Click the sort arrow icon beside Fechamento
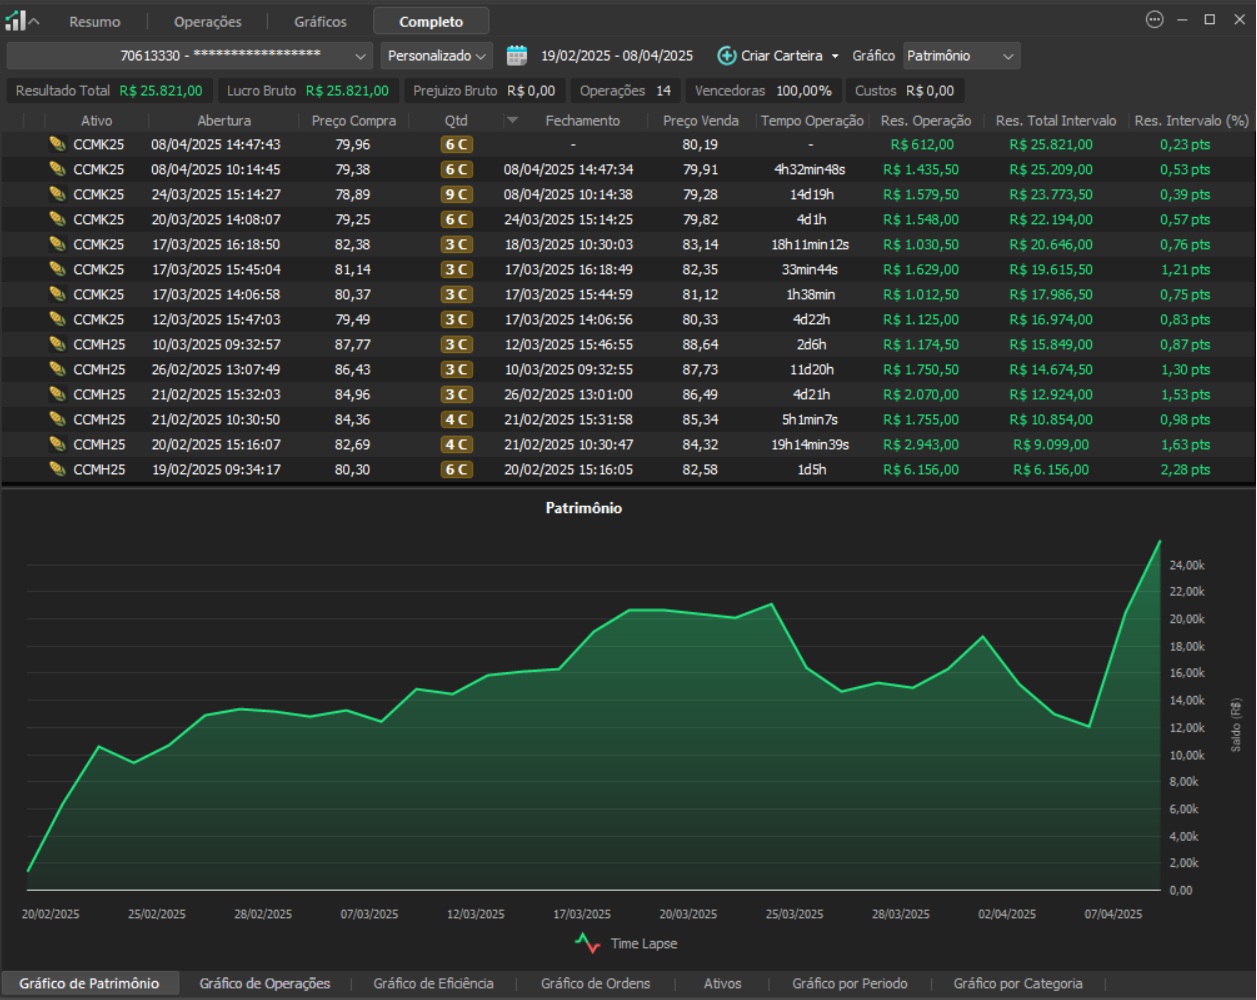The height and width of the screenshot is (1000, 1257). pyautogui.click(x=513, y=121)
